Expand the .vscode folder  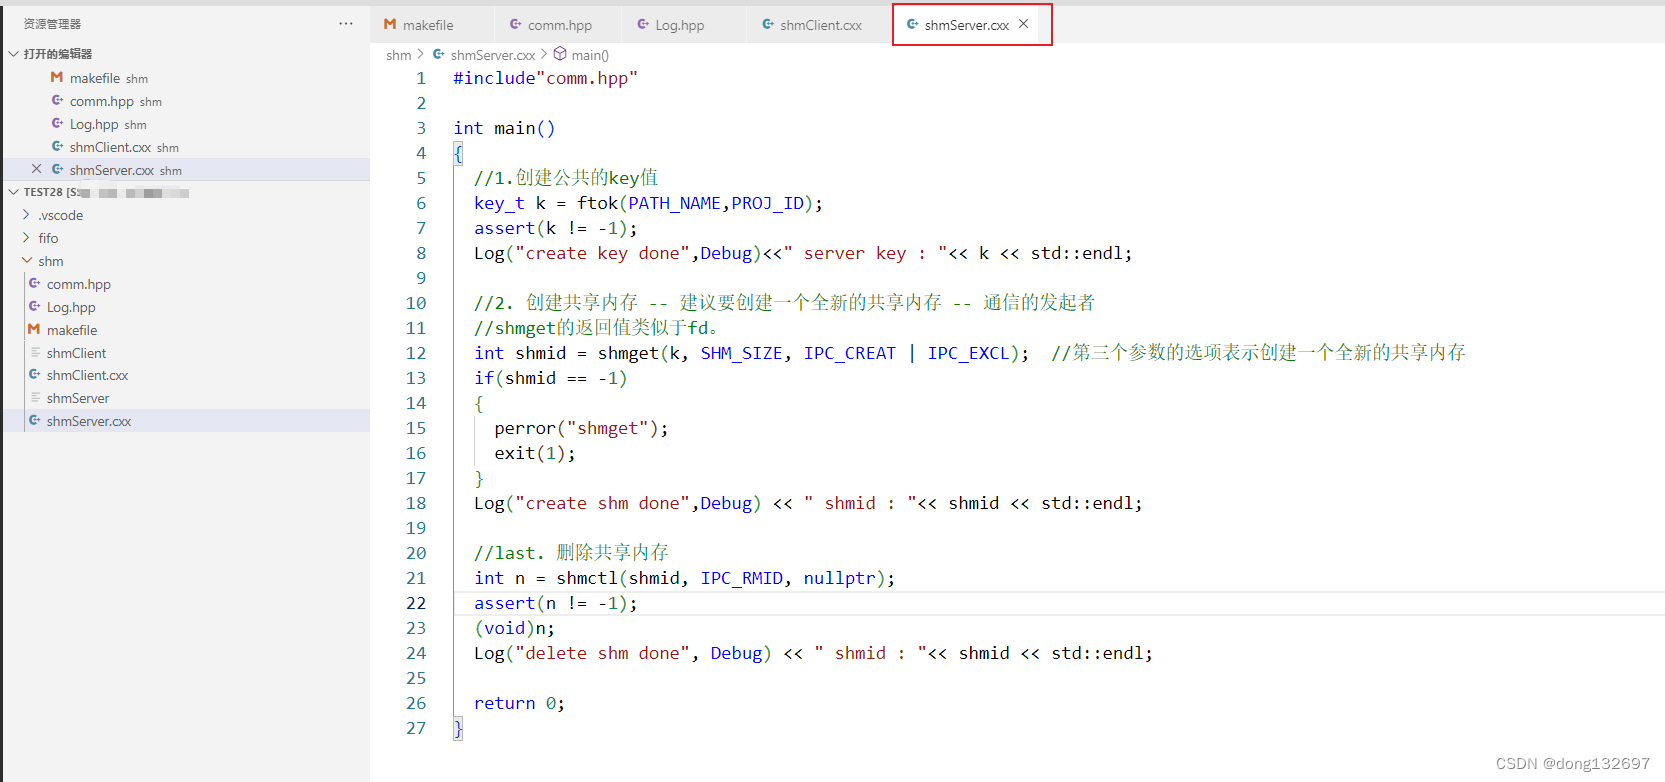[26, 215]
